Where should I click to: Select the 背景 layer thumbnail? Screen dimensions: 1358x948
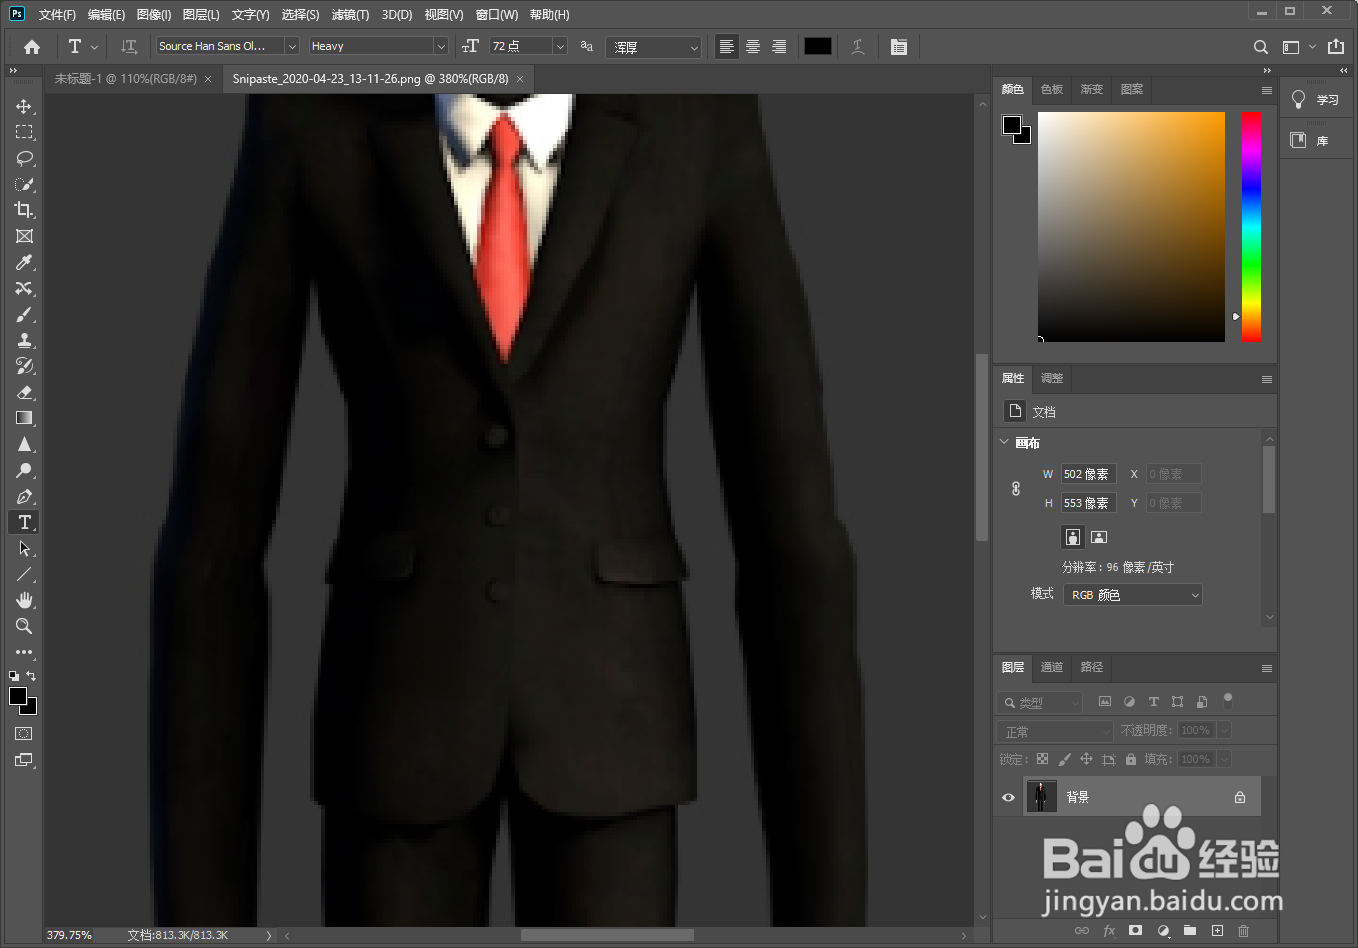(x=1041, y=797)
